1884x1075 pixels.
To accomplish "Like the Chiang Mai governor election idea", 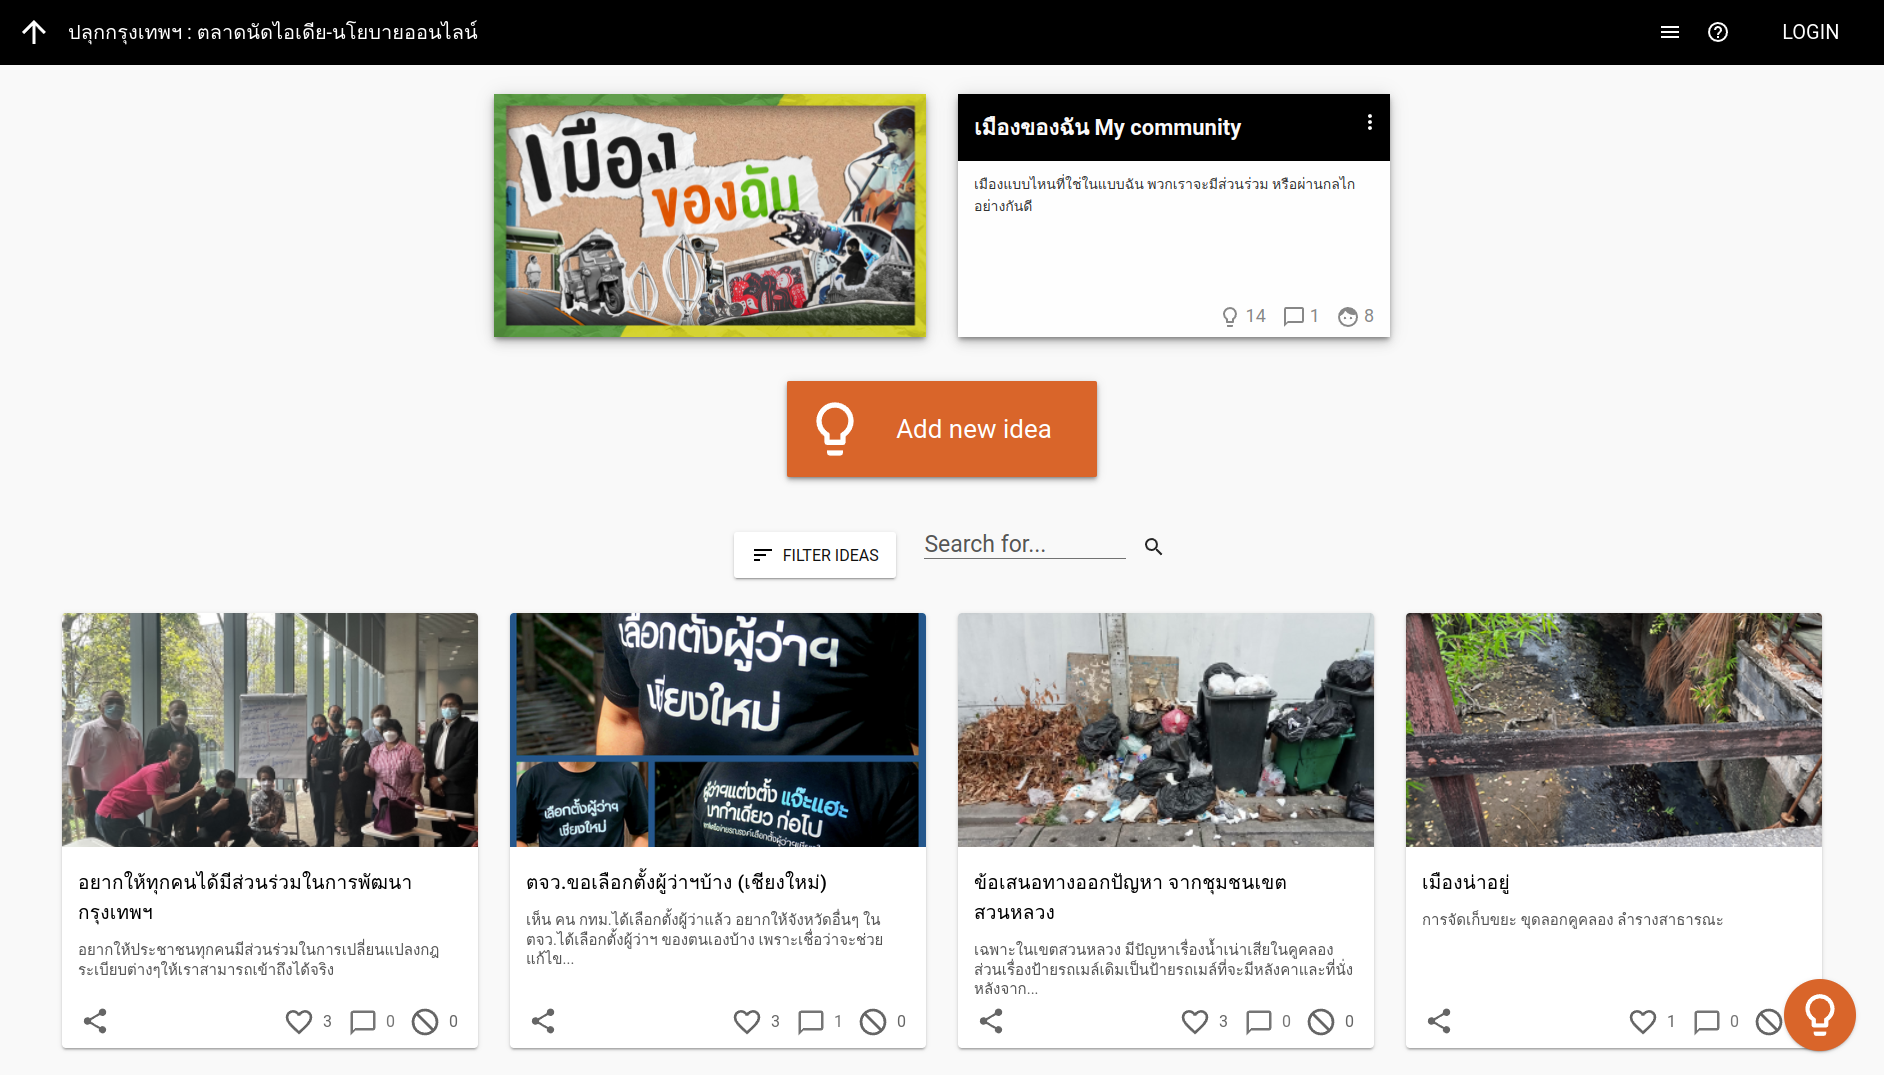I will click(747, 1021).
